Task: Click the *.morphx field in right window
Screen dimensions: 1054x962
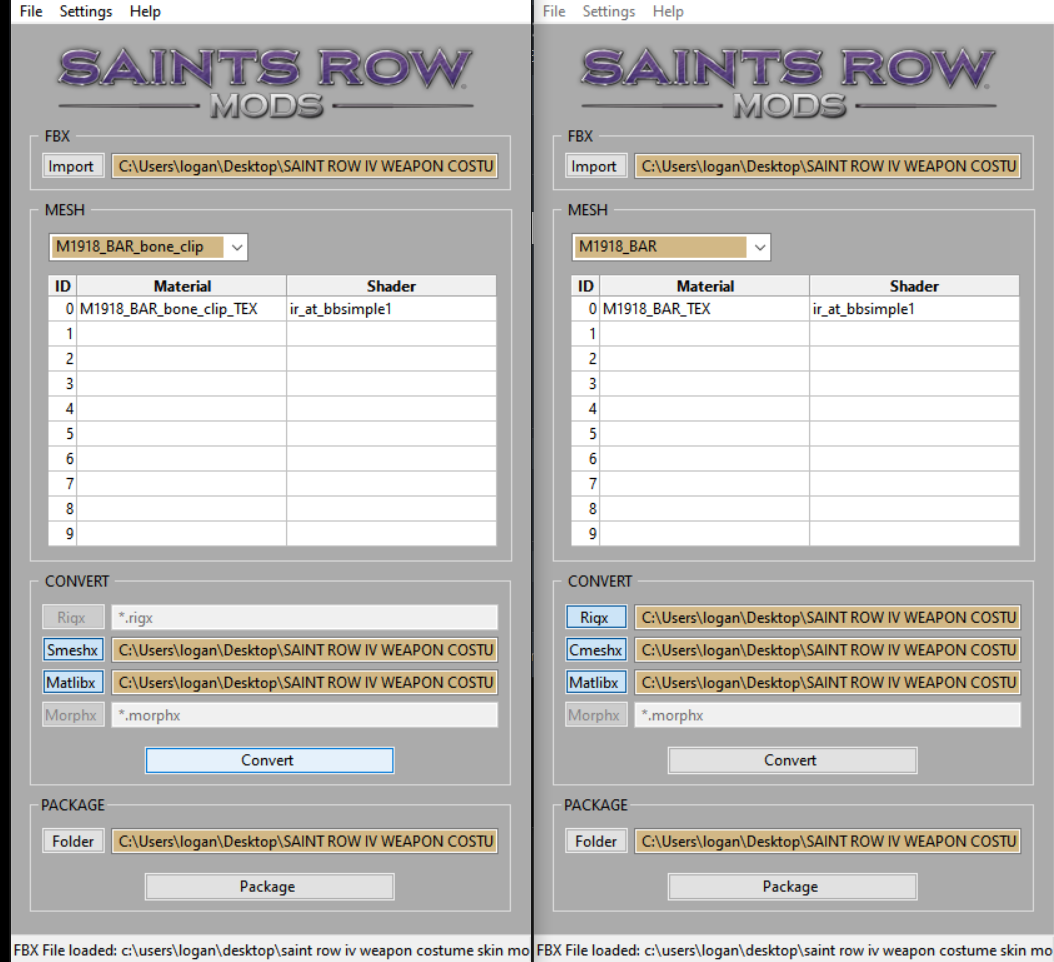Action: click(x=827, y=715)
